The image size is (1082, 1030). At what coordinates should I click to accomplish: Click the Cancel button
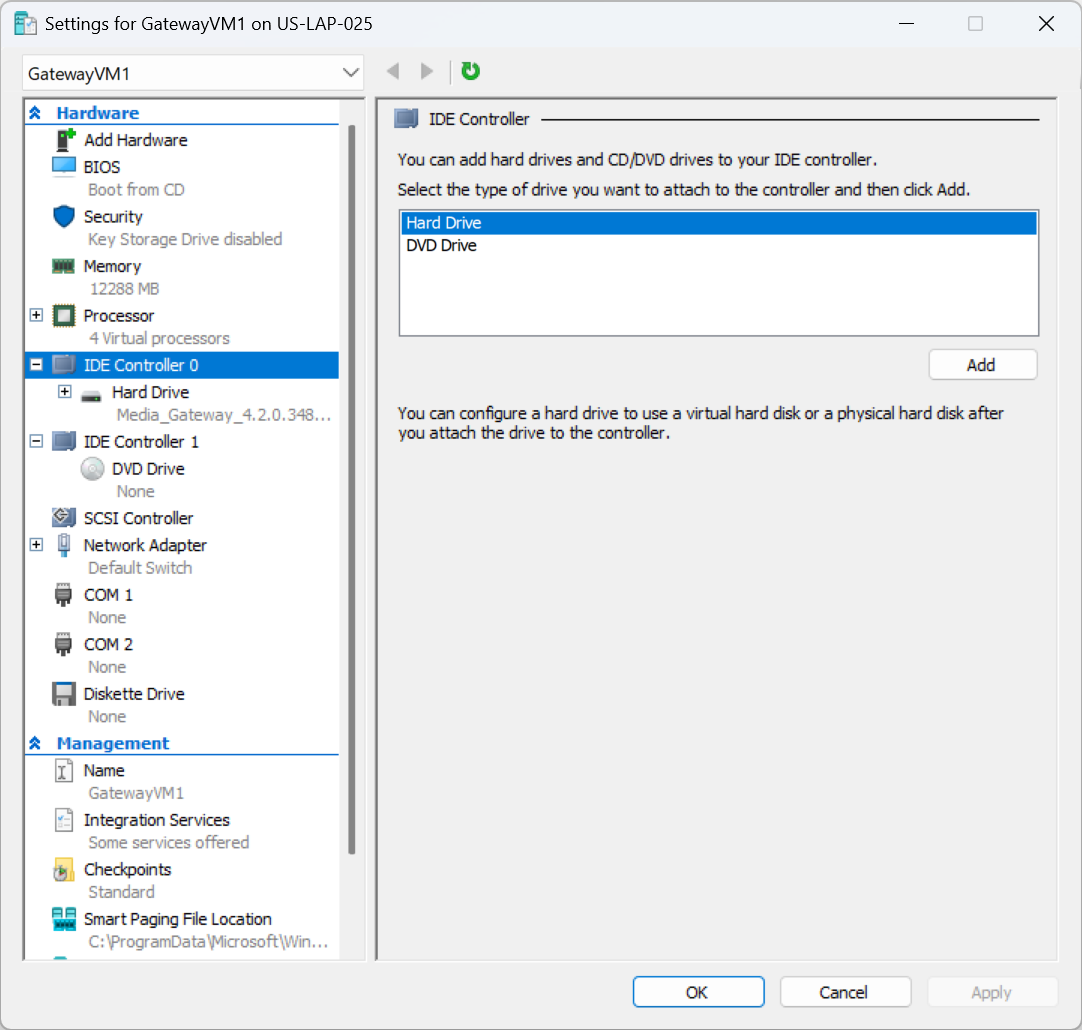tap(845, 992)
